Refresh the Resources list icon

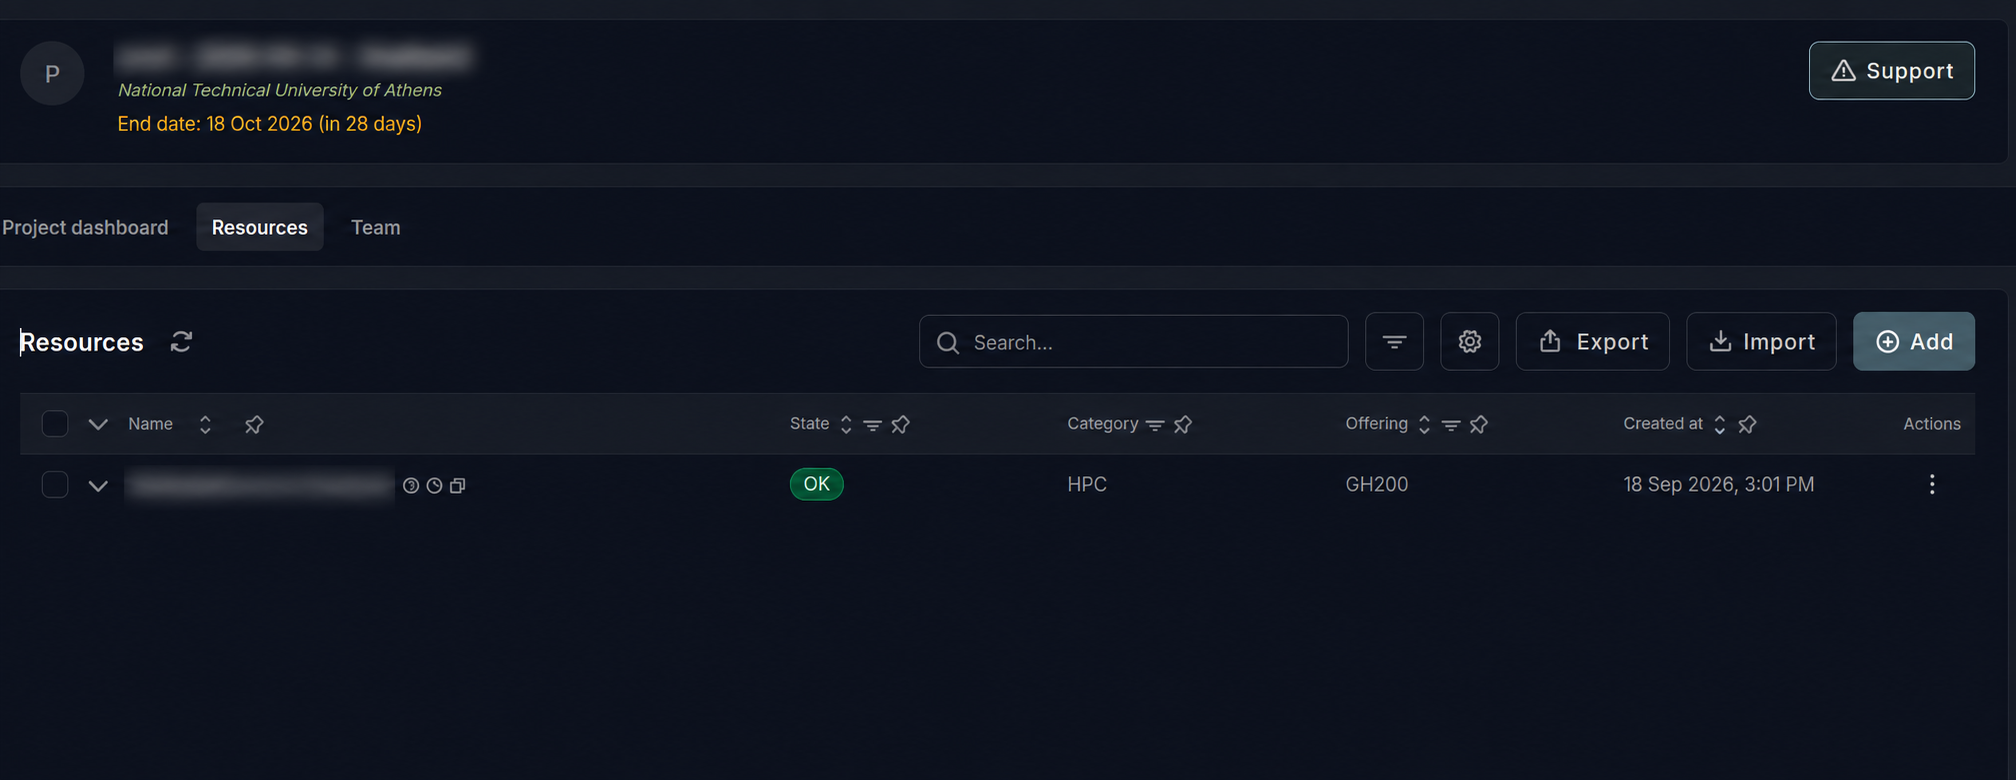point(181,342)
